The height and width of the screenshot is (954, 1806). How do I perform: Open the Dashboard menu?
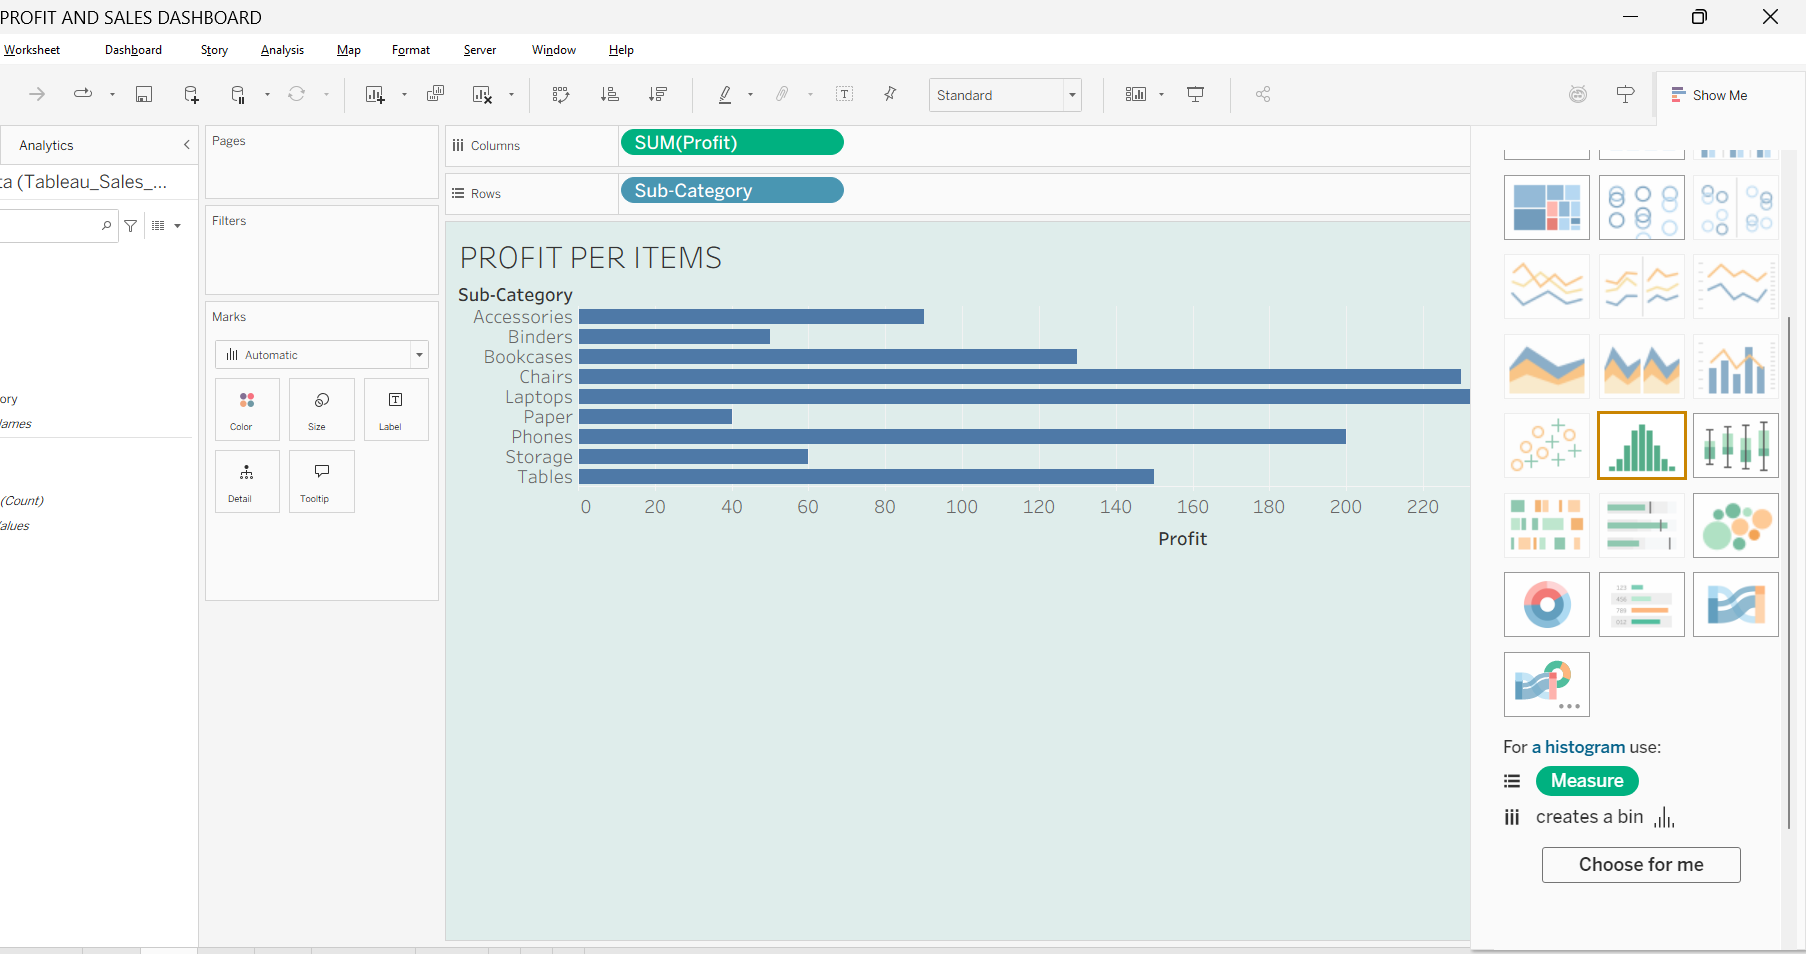[133, 50]
